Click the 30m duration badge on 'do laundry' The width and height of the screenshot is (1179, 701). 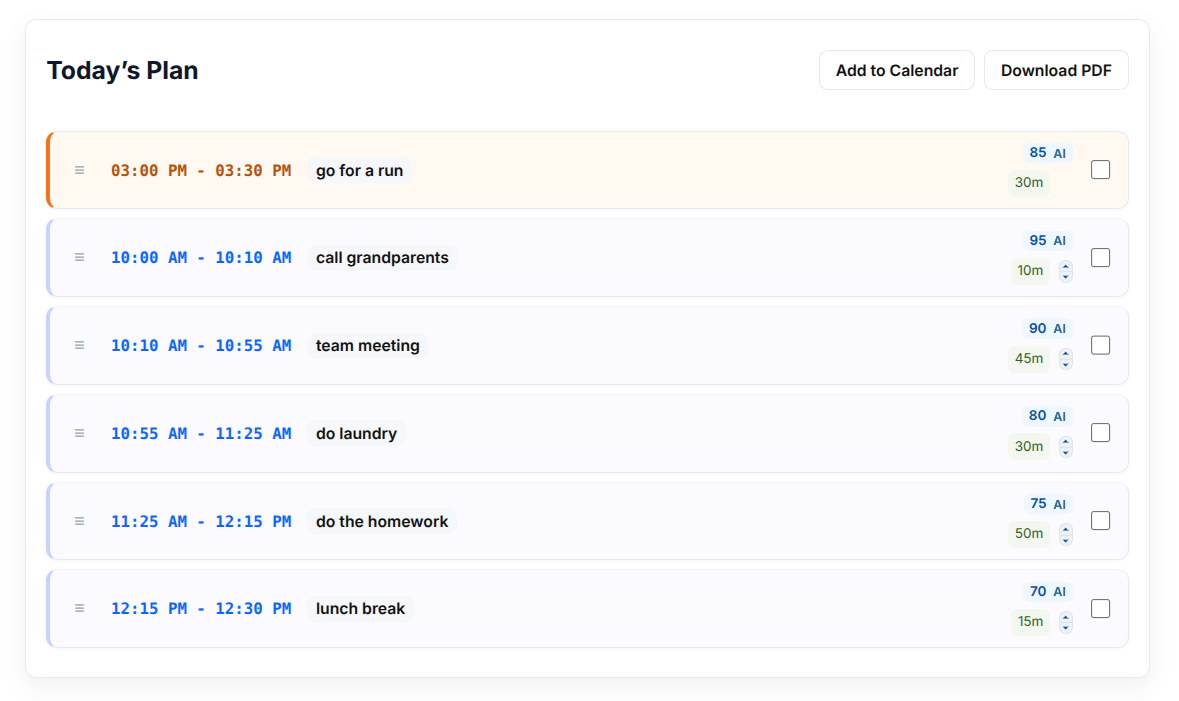(1029, 446)
